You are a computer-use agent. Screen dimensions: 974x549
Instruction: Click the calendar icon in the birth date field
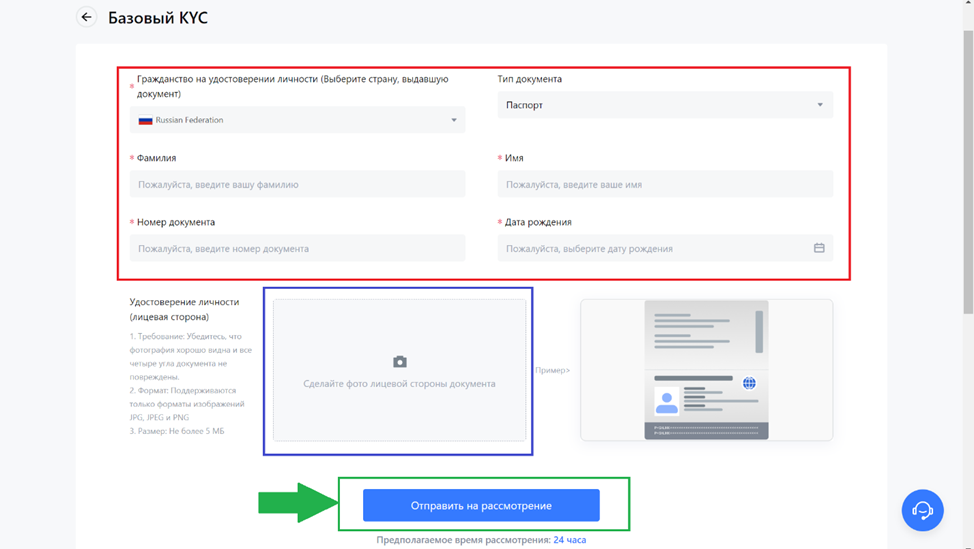(x=819, y=248)
